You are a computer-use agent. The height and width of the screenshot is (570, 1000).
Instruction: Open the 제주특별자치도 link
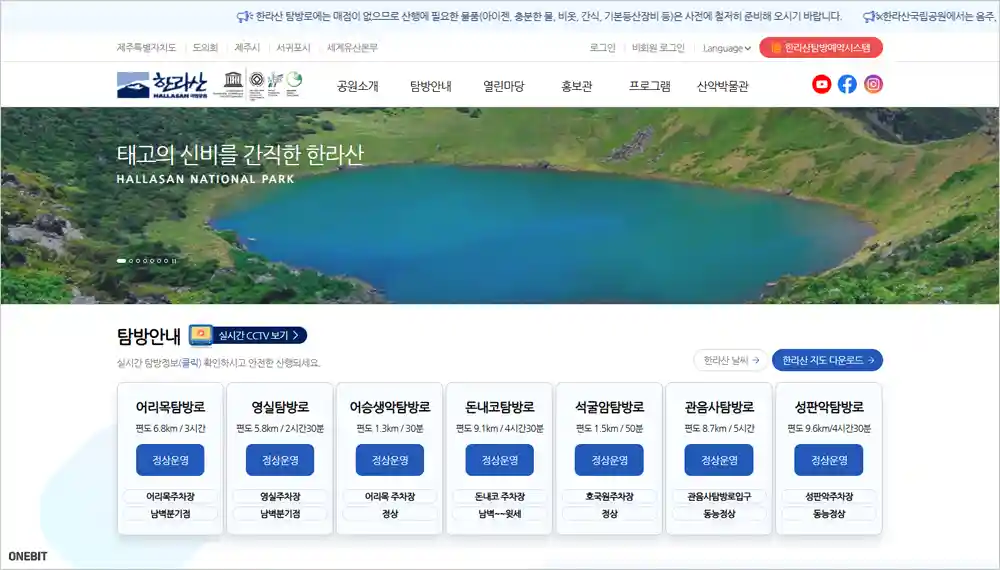point(146,48)
